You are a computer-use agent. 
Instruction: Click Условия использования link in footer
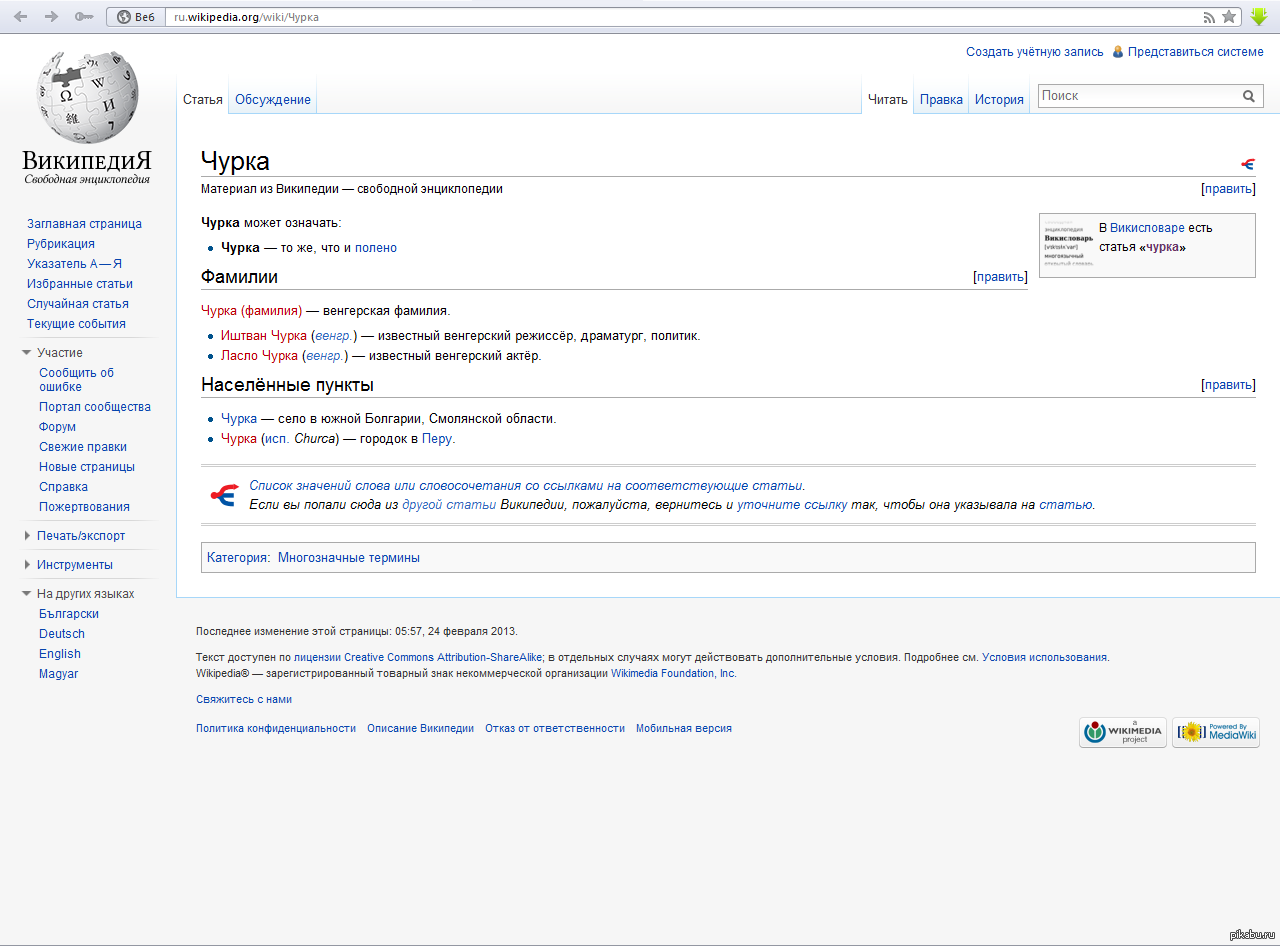point(1044,658)
